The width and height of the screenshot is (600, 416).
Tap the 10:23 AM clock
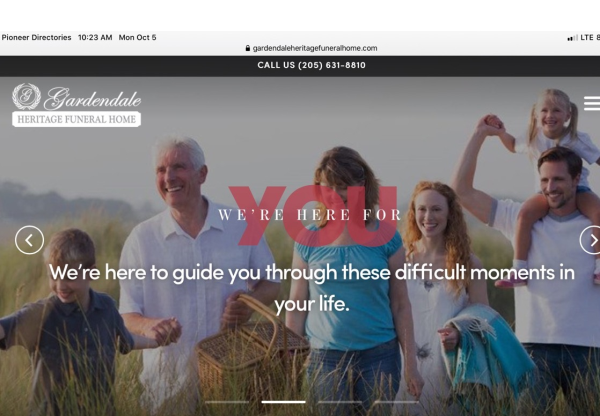tap(95, 38)
